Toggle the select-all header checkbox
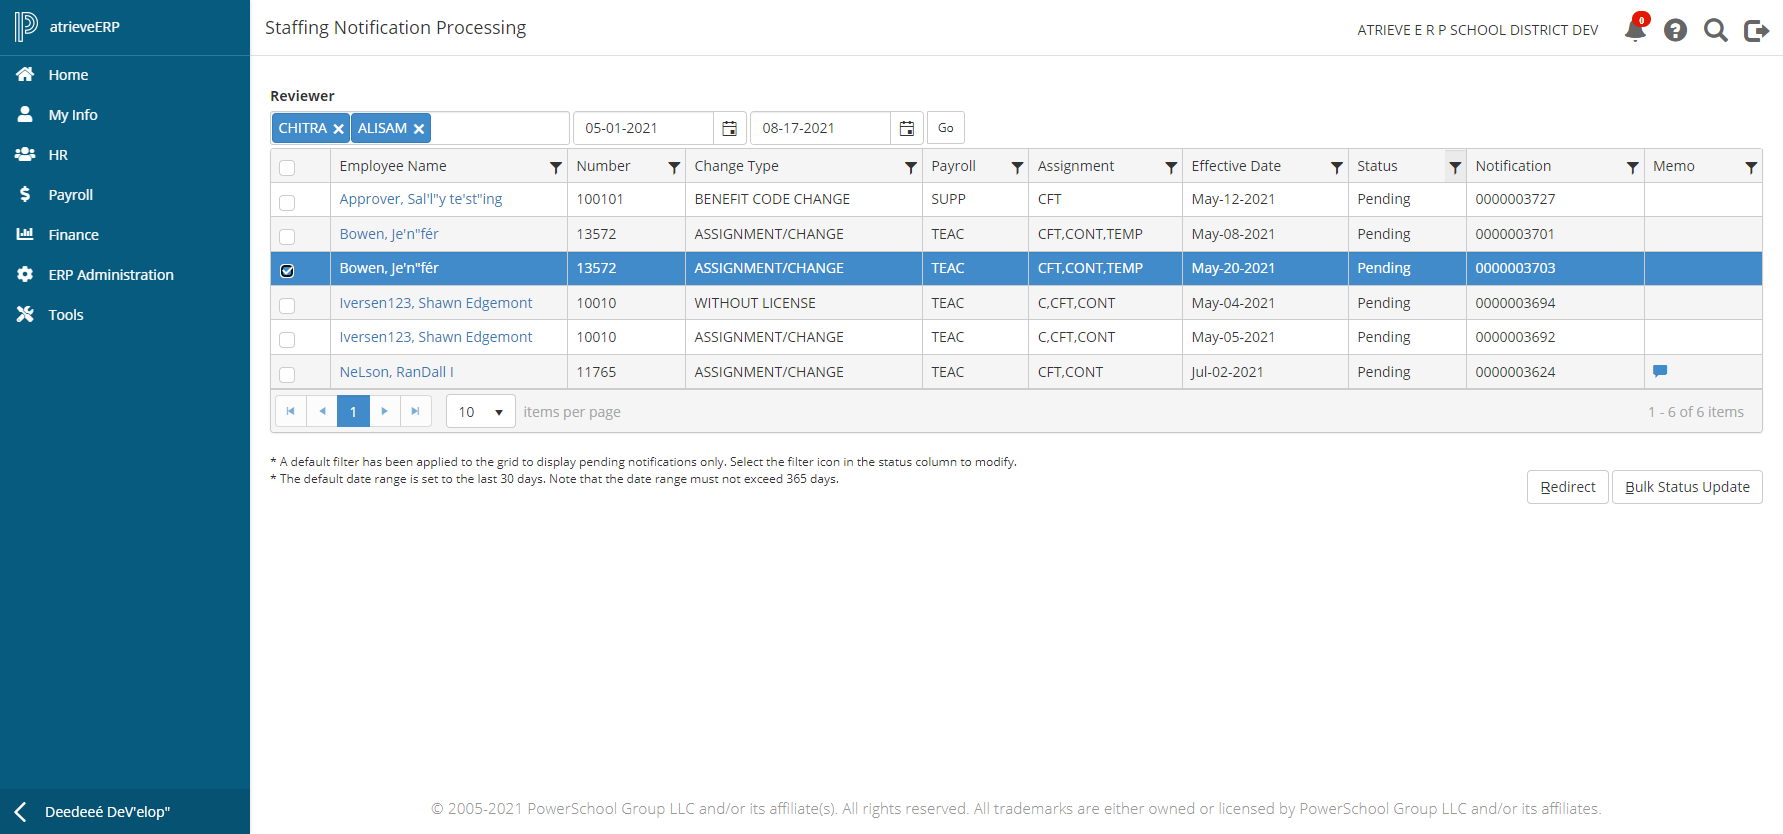 (287, 167)
